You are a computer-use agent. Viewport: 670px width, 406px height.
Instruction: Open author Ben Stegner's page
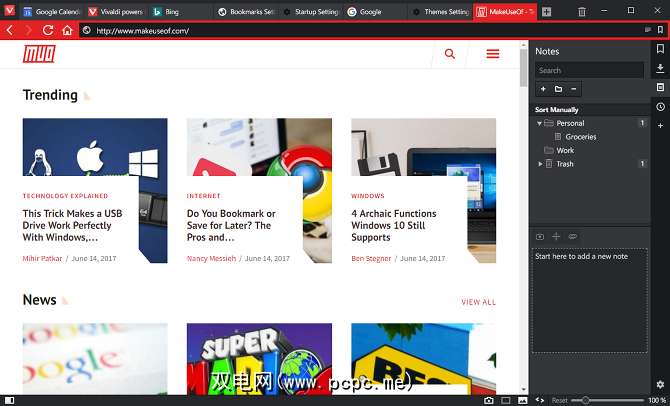pyautogui.click(x=371, y=259)
